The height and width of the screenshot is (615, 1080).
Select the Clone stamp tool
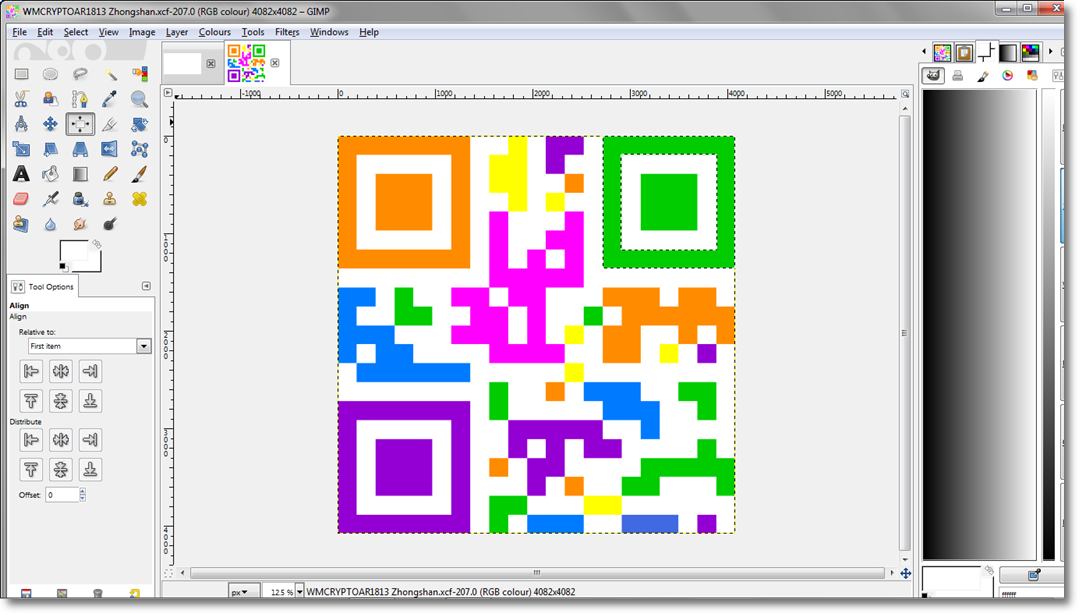(110, 199)
